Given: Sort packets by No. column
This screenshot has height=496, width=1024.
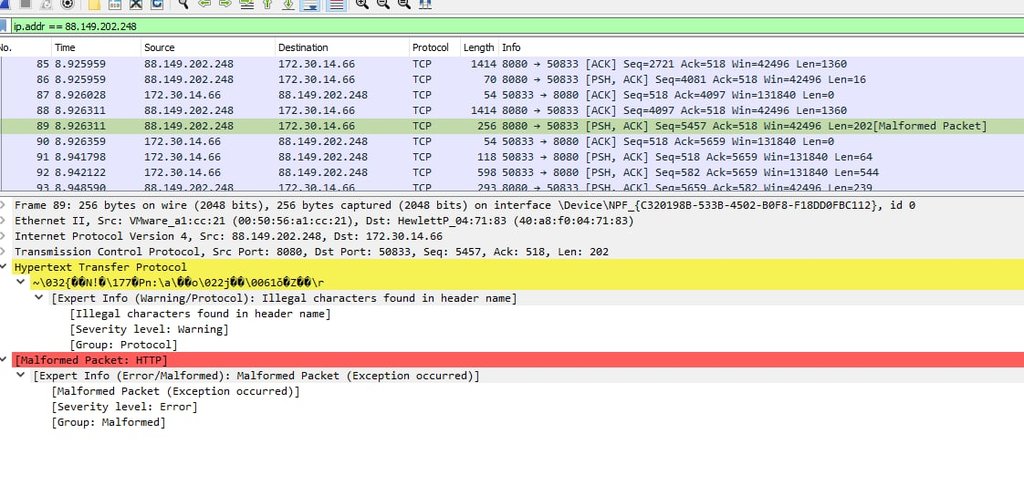Looking at the screenshot, I should pyautogui.click(x=25, y=48).
